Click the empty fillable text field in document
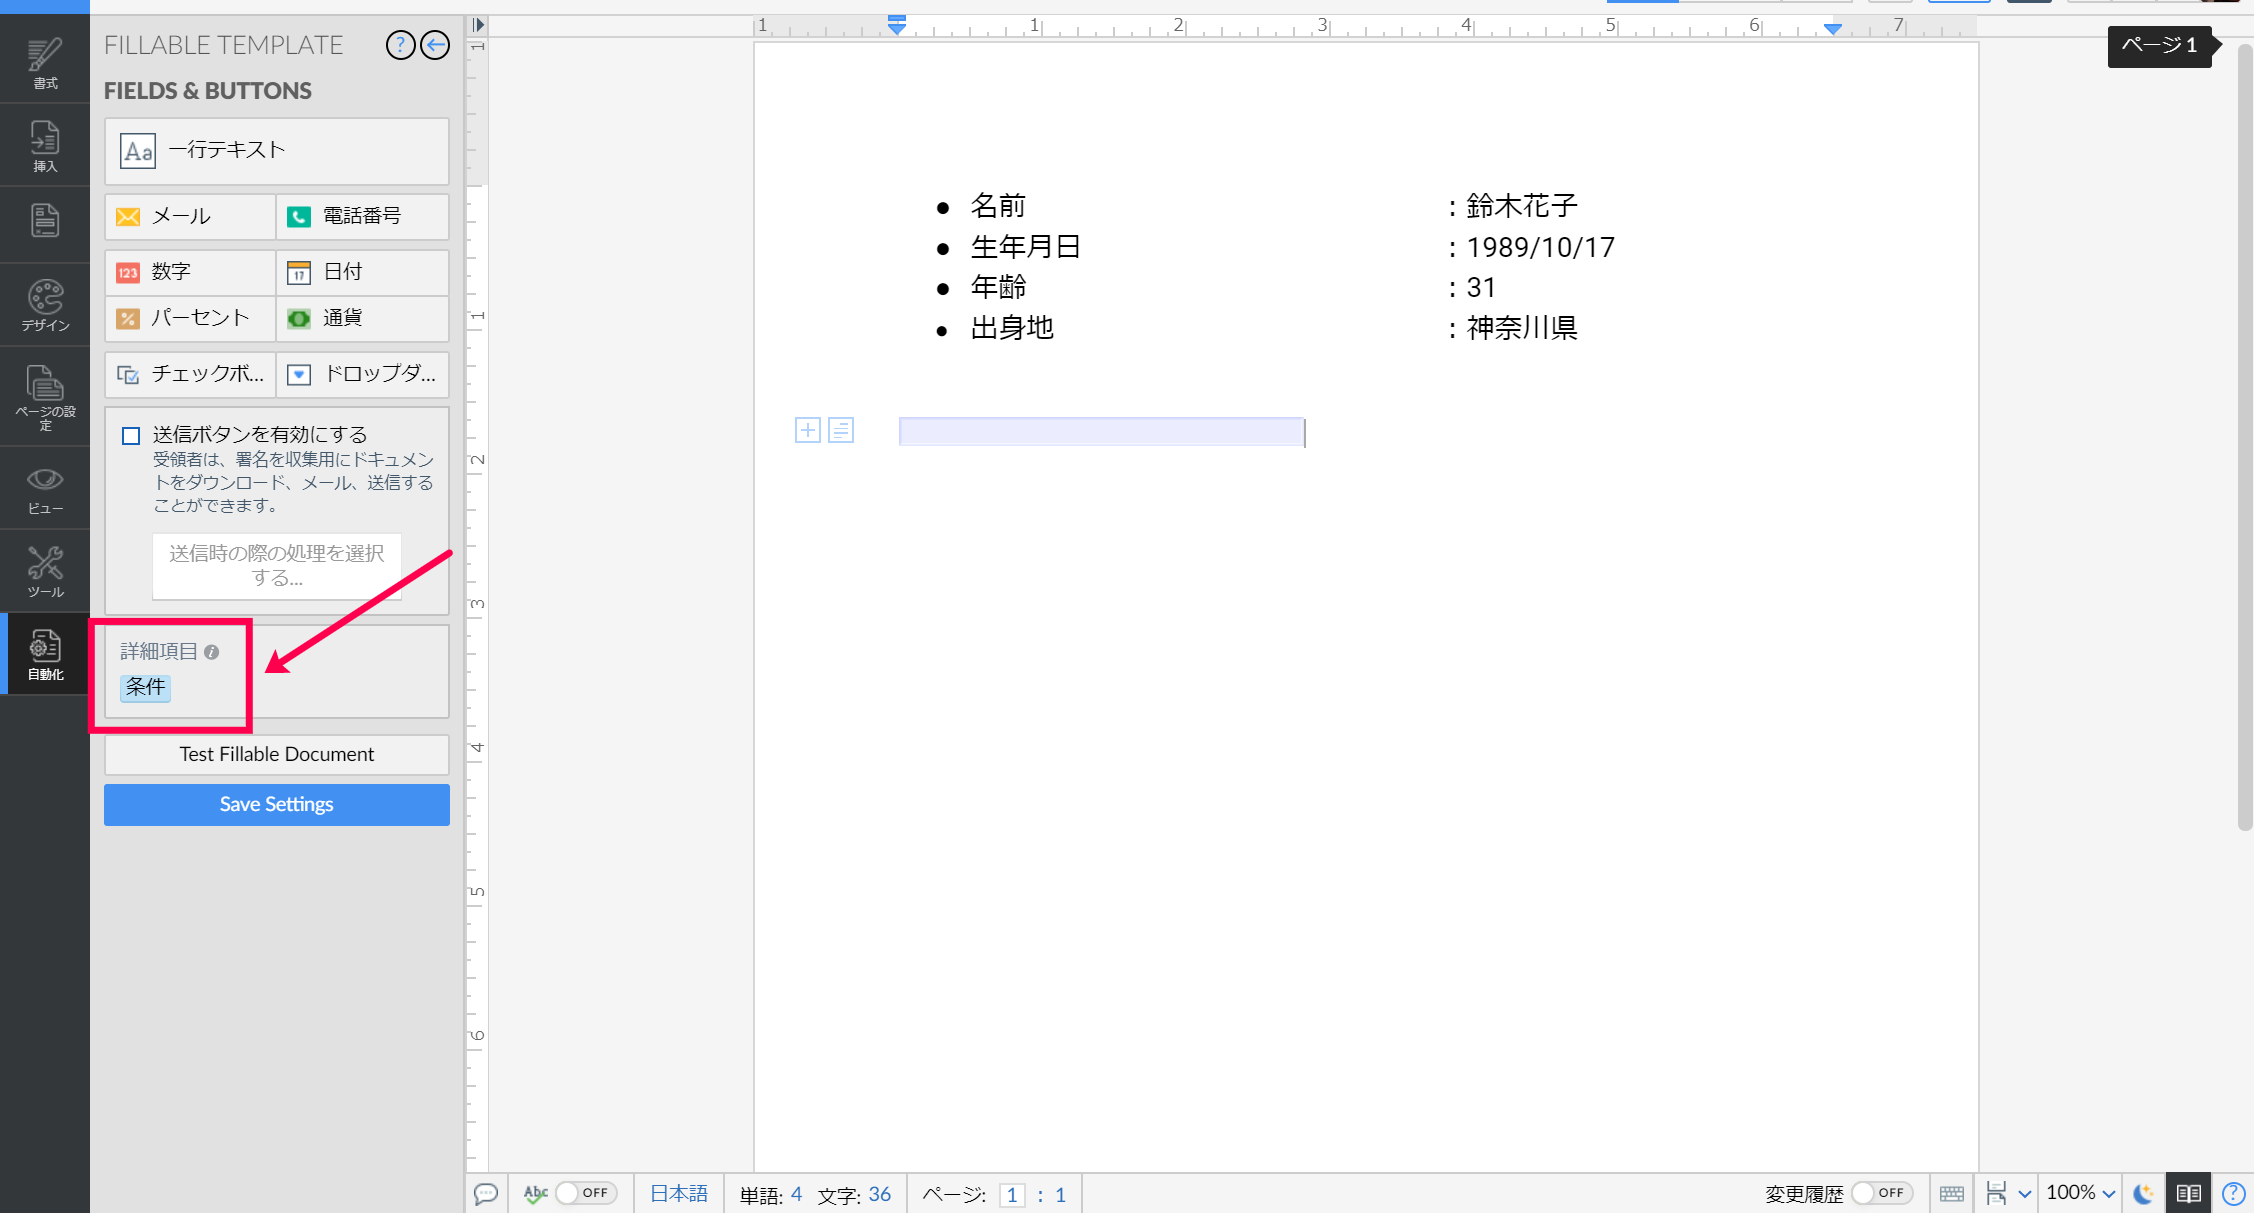 click(1101, 432)
